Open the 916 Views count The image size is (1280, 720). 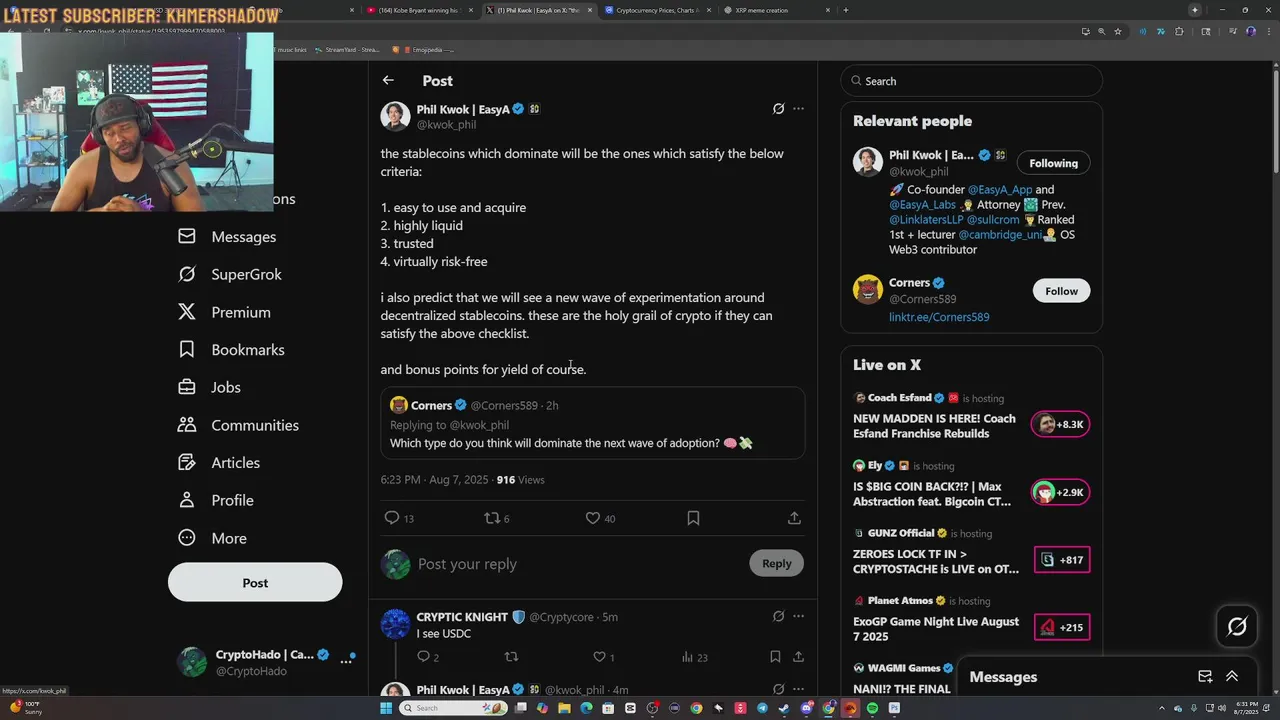click(520, 480)
